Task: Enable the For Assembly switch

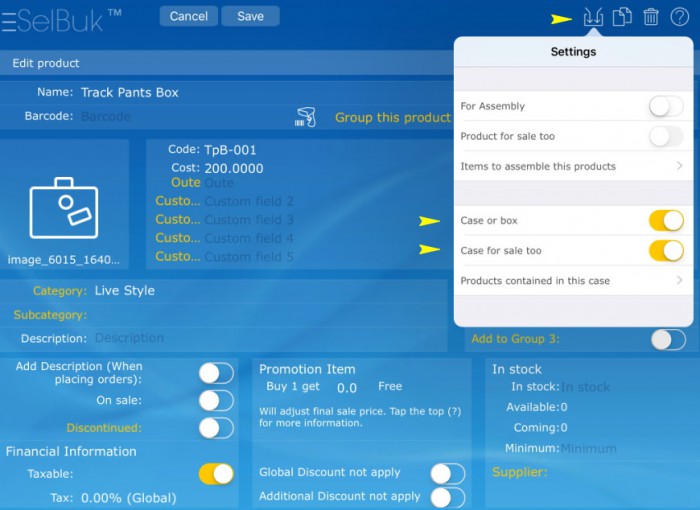Action: coord(665,106)
